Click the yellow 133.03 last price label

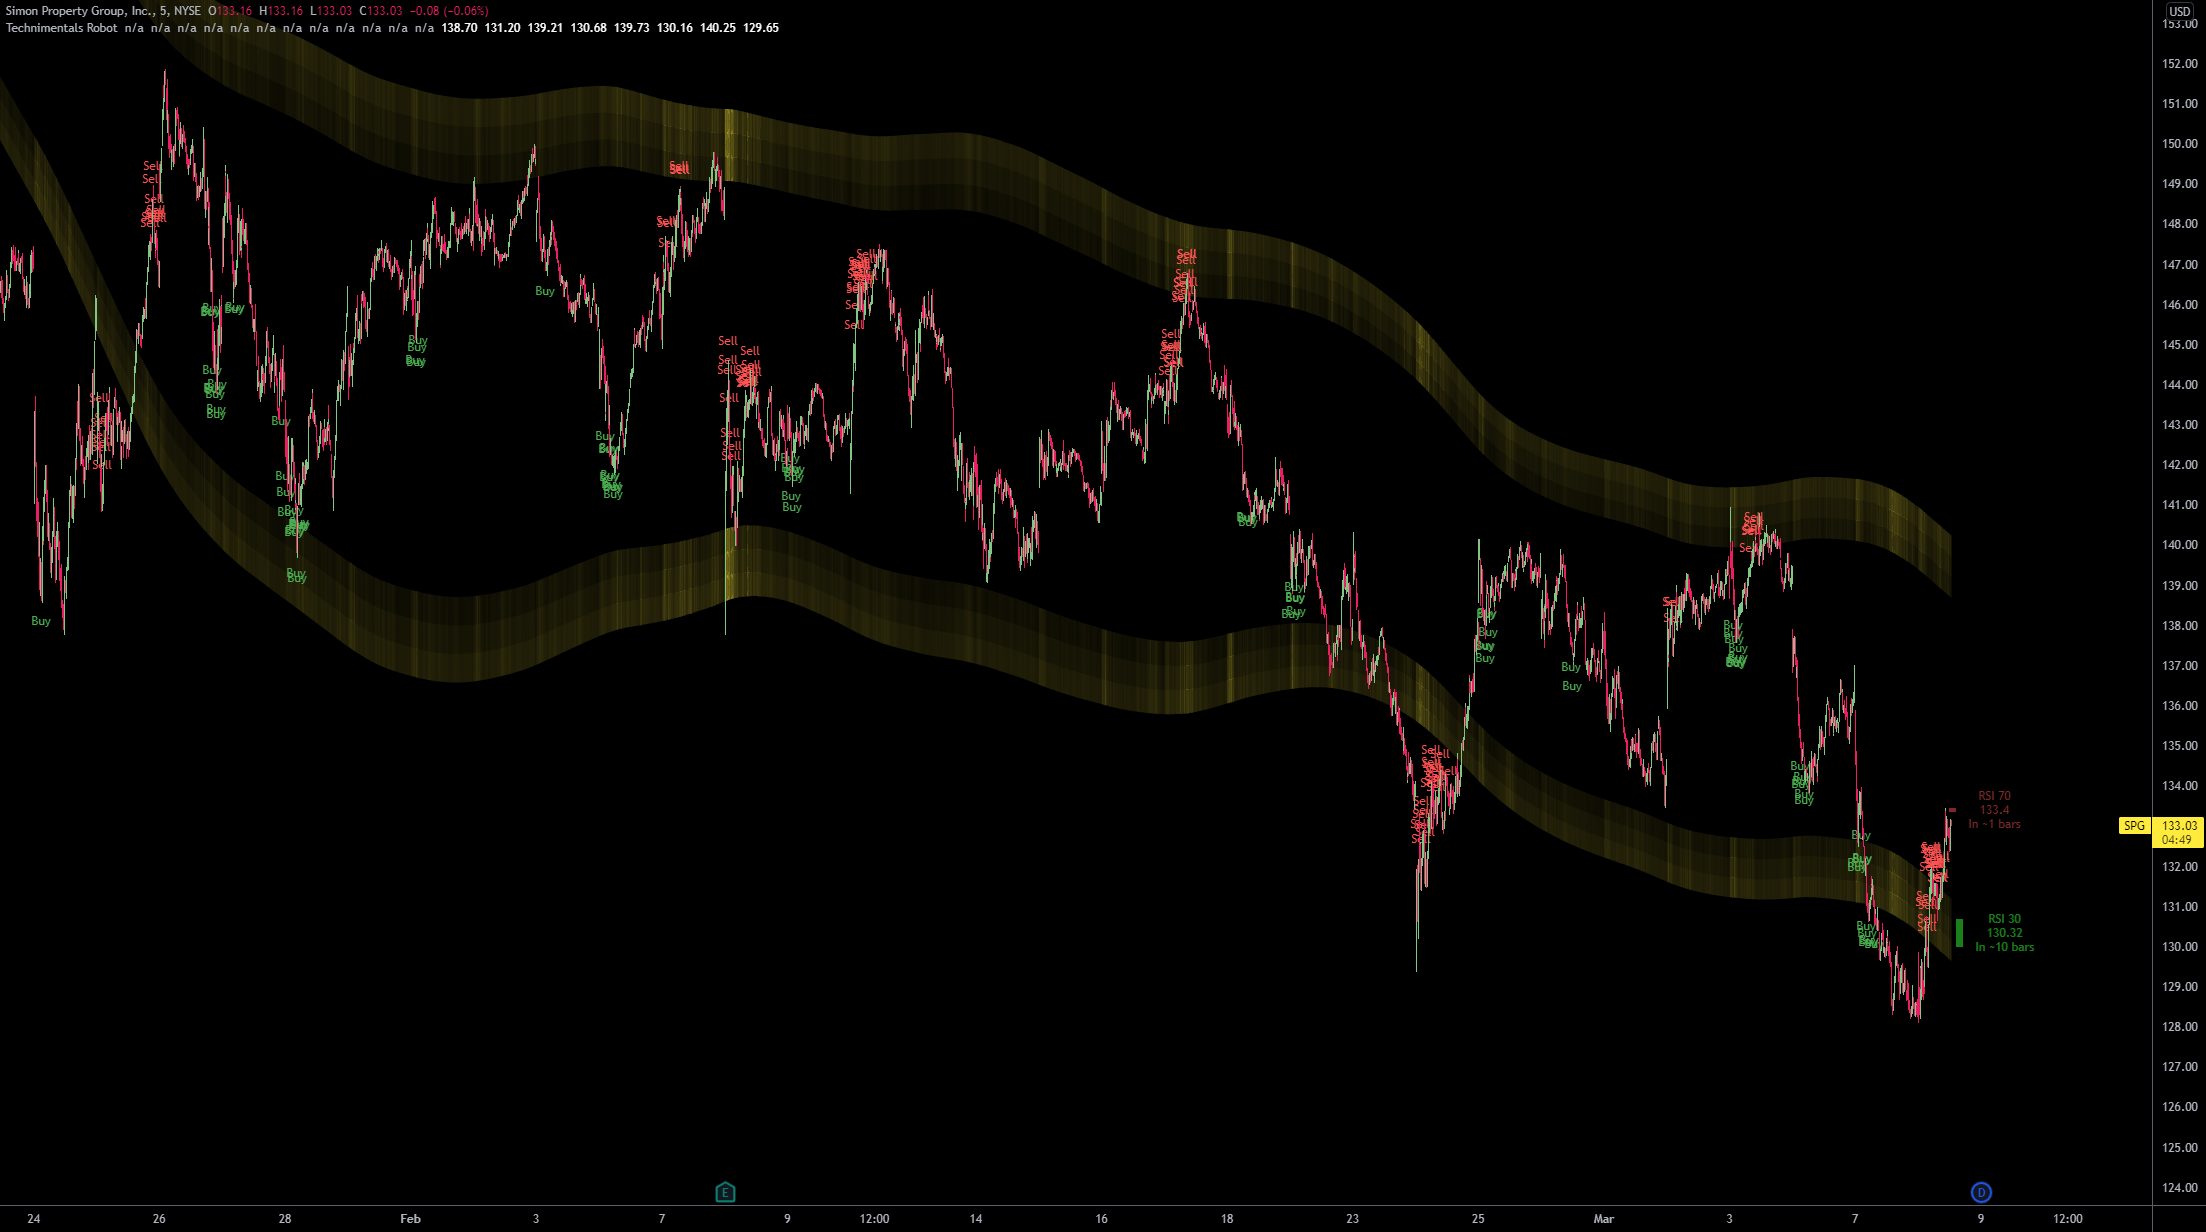[2179, 826]
